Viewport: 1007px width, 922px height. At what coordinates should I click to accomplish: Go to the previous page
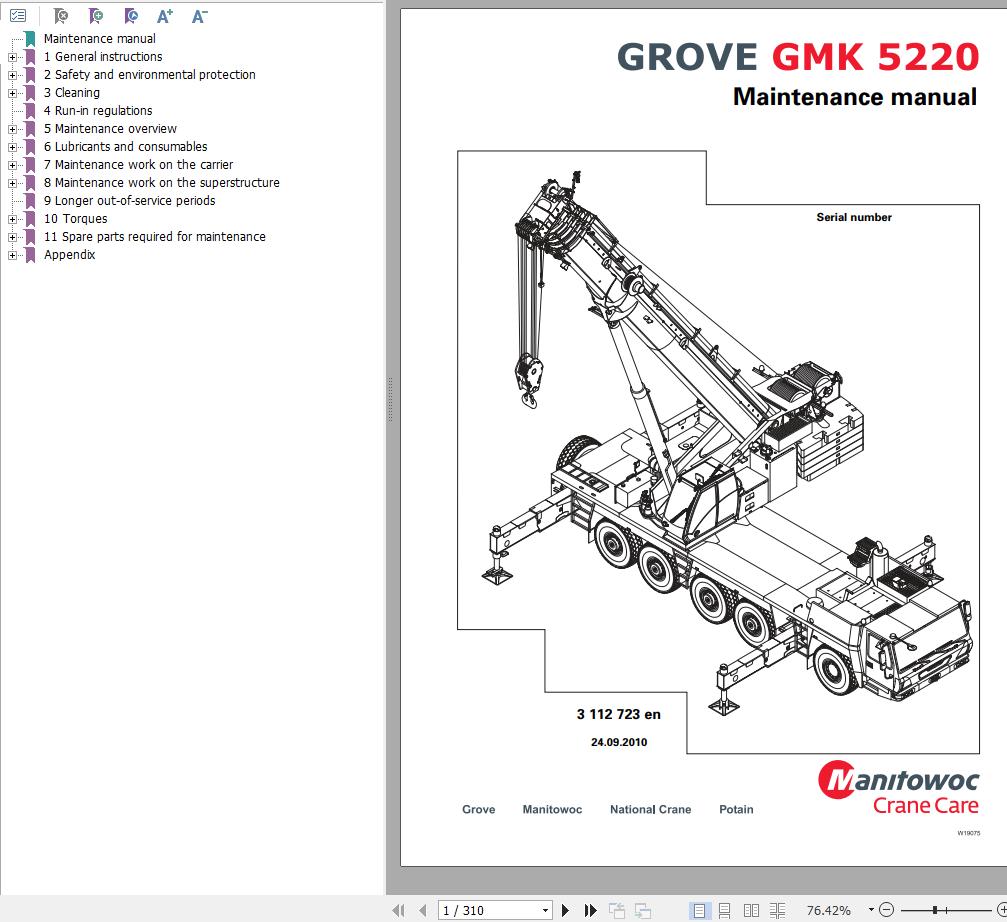pyautogui.click(x=423, y=910)
